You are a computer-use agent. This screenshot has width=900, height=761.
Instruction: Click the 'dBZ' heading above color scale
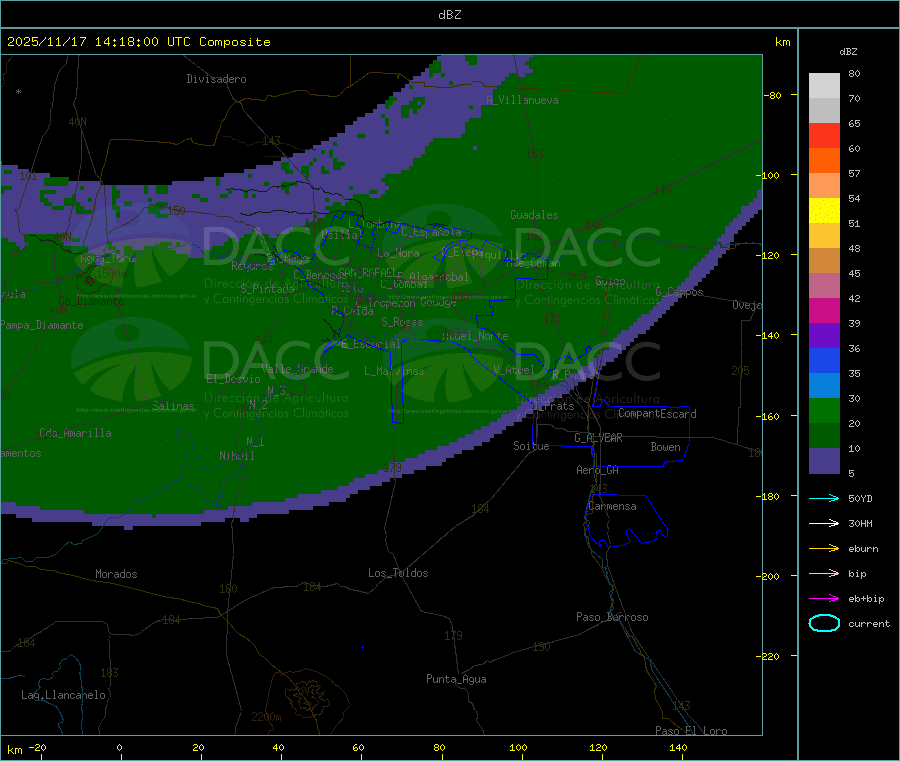[x=848, y=52]
